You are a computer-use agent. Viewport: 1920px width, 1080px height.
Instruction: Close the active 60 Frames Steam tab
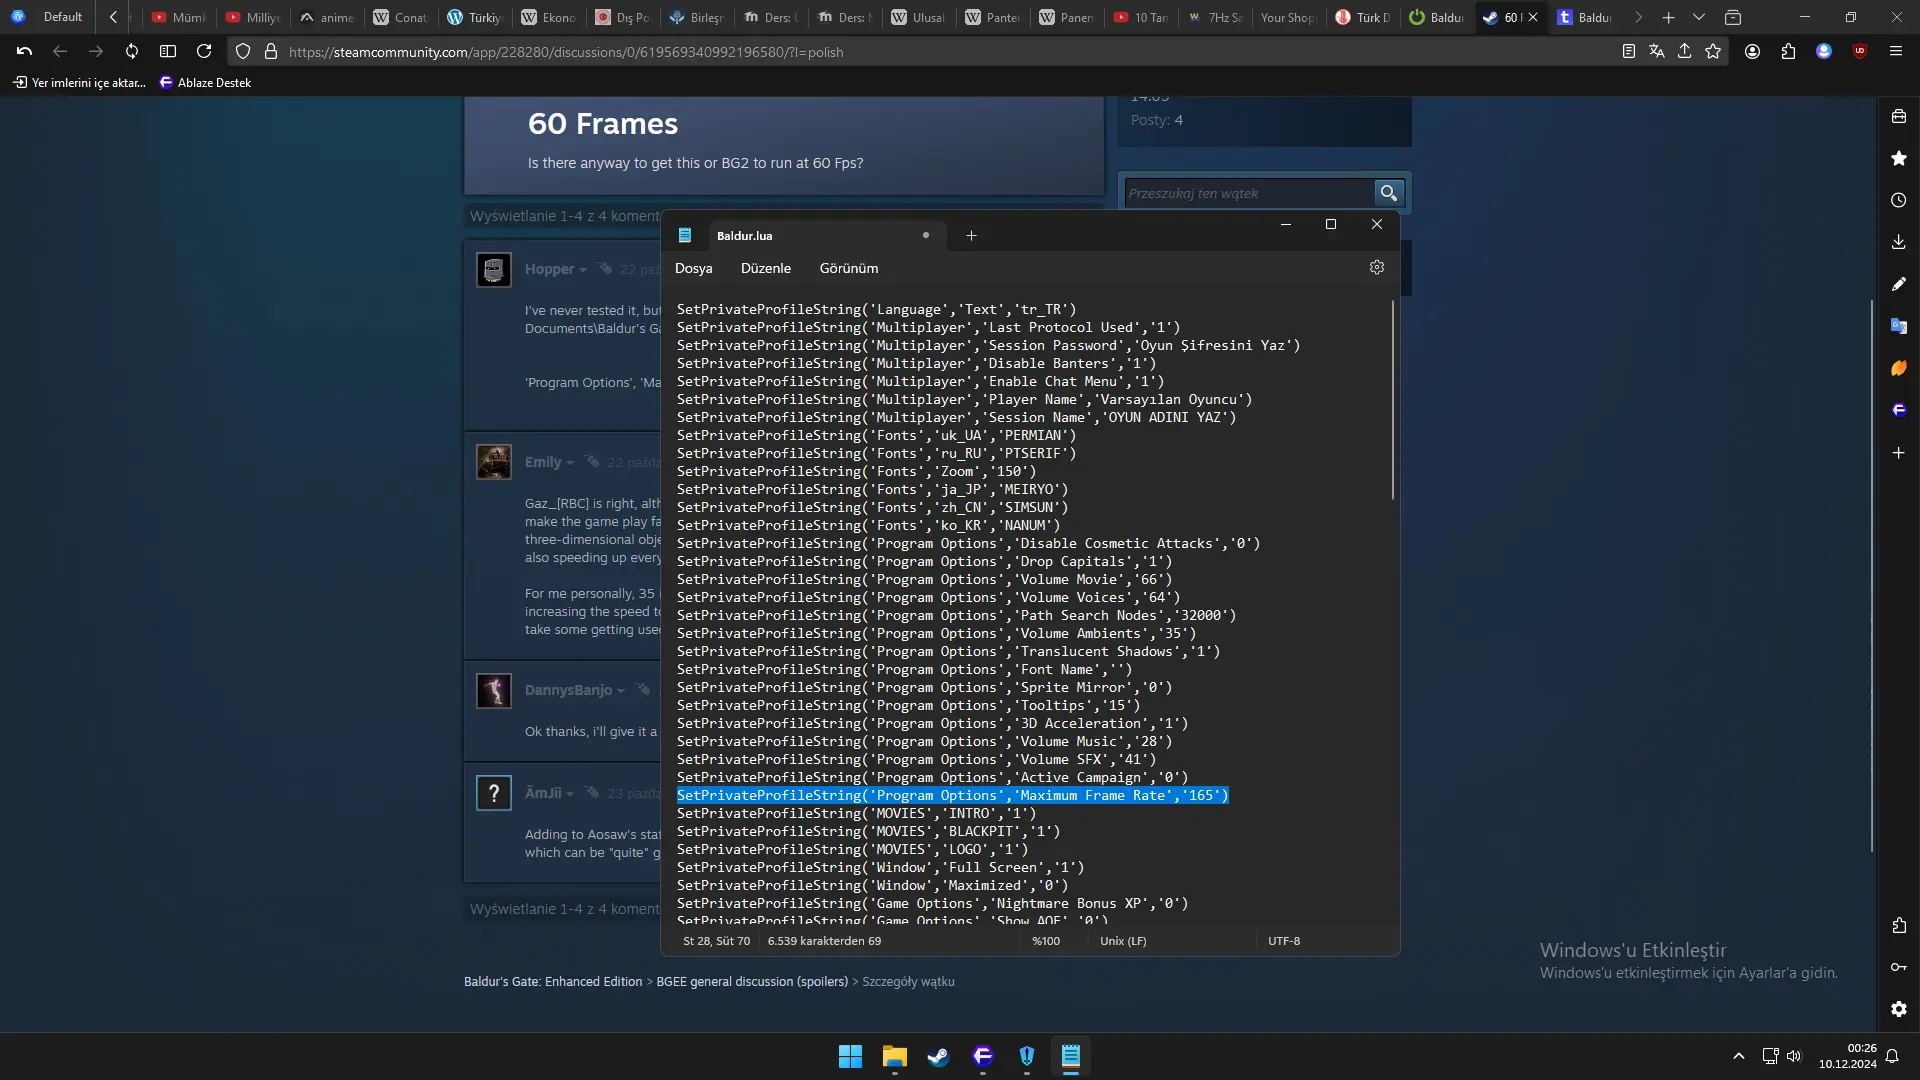point(1533,17)
